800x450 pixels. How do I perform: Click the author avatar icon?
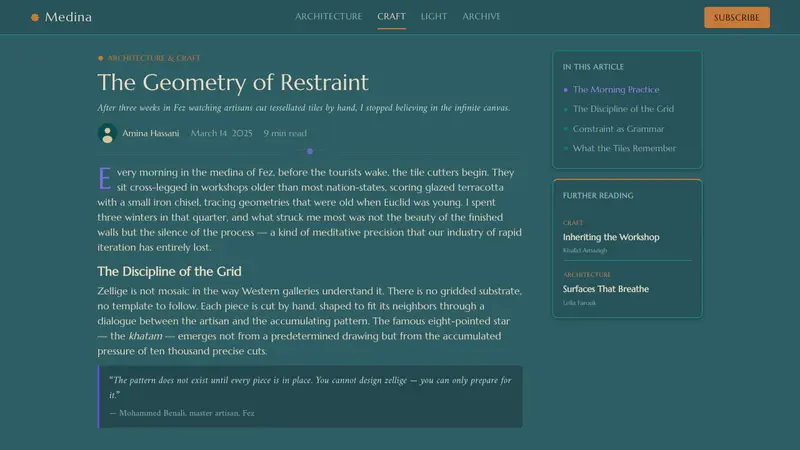coord(107,133)
